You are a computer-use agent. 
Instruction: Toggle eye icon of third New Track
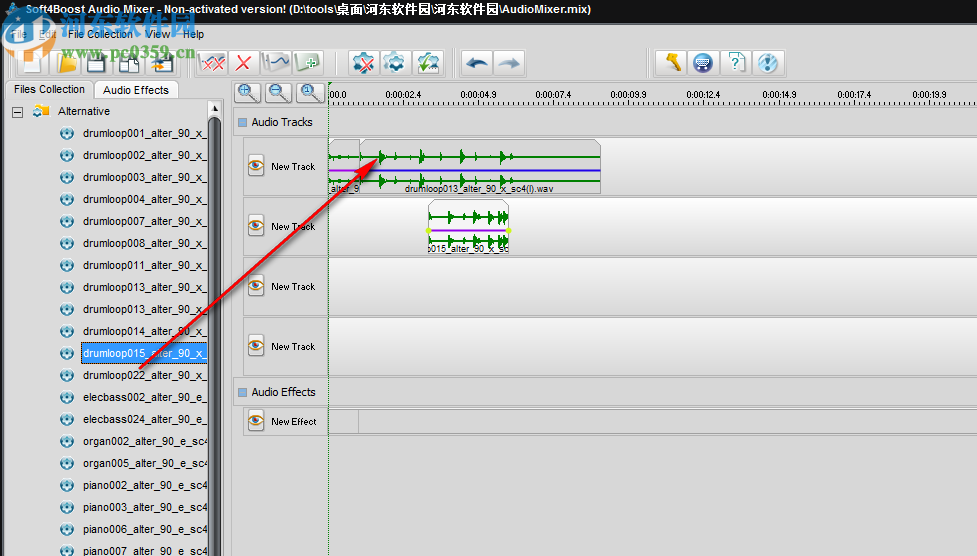[256, 285]
